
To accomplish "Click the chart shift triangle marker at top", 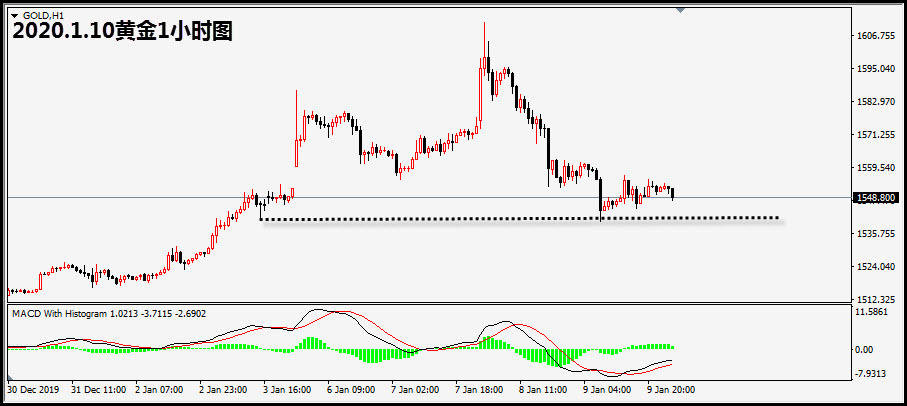I will point(681,11).
